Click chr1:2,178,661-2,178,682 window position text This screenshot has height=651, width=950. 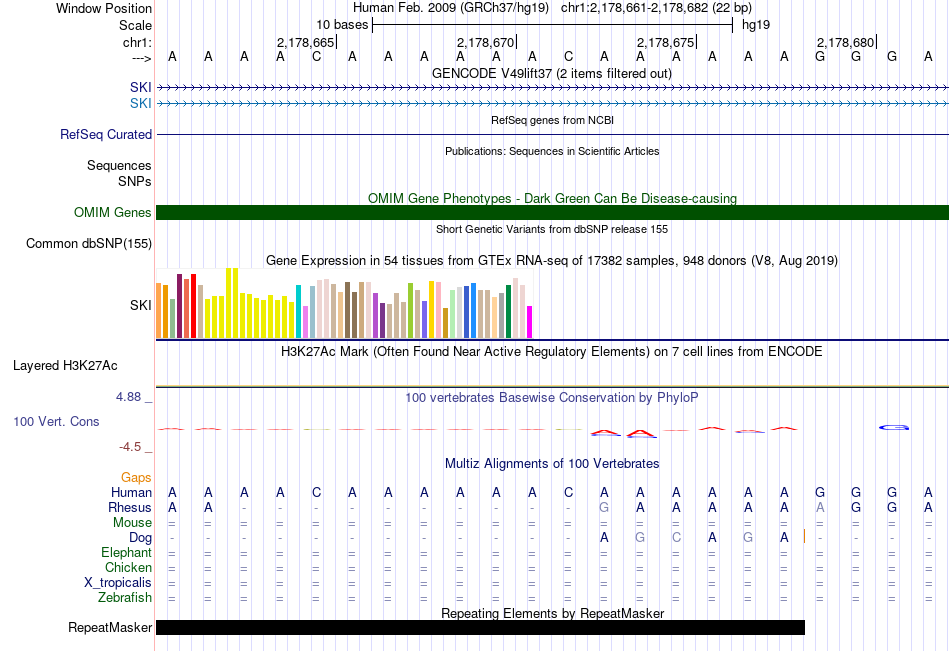656,8
